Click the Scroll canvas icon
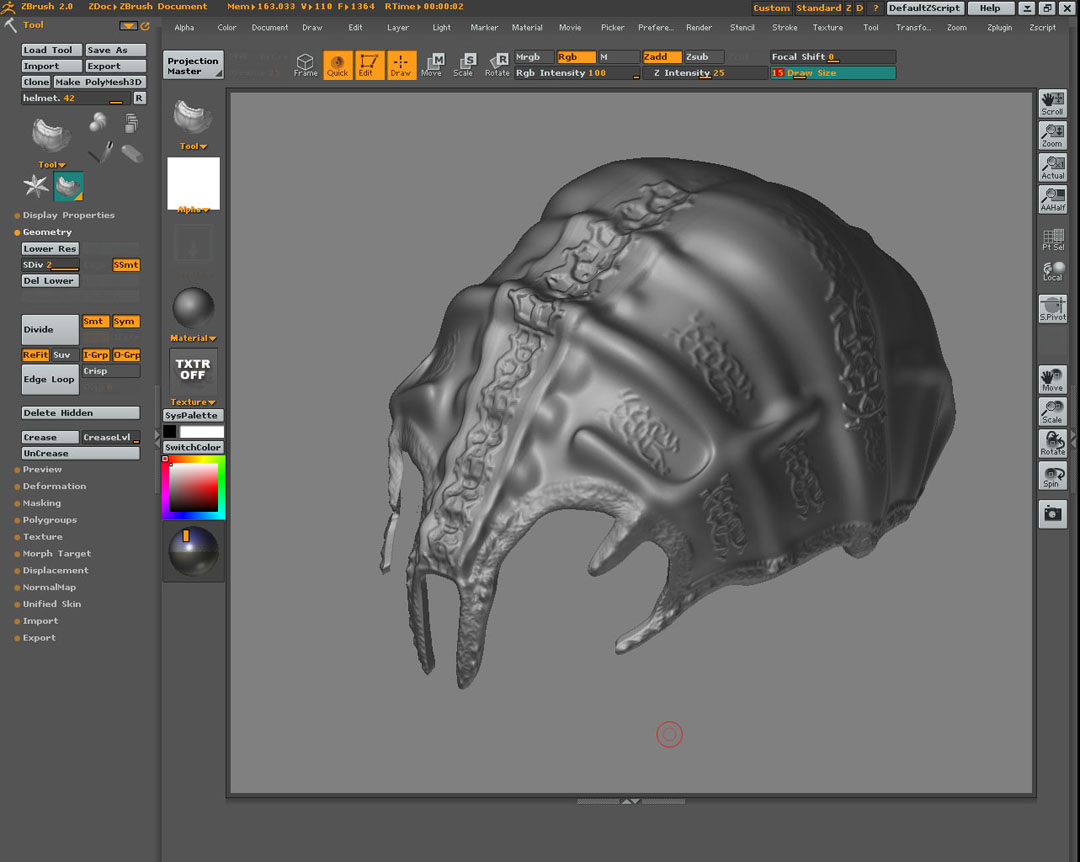This screenshot has height=862, width=1080. [1052, 103]
